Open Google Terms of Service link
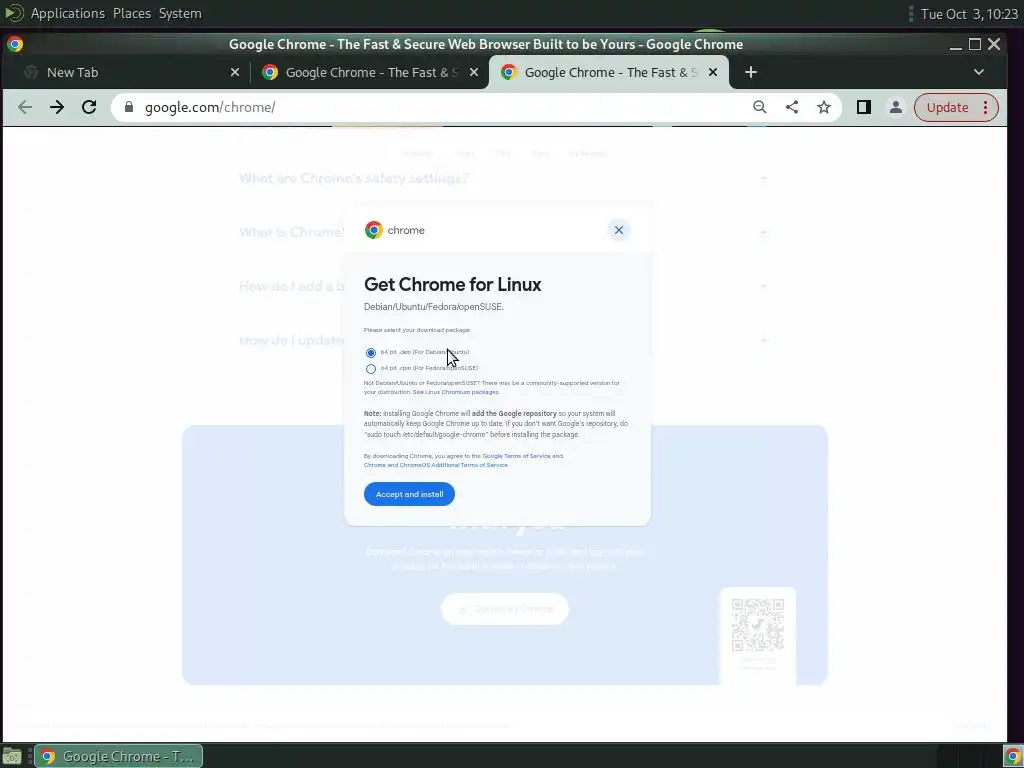The height and width of the screenshot is (768, 1024). [x=516, y=456]
